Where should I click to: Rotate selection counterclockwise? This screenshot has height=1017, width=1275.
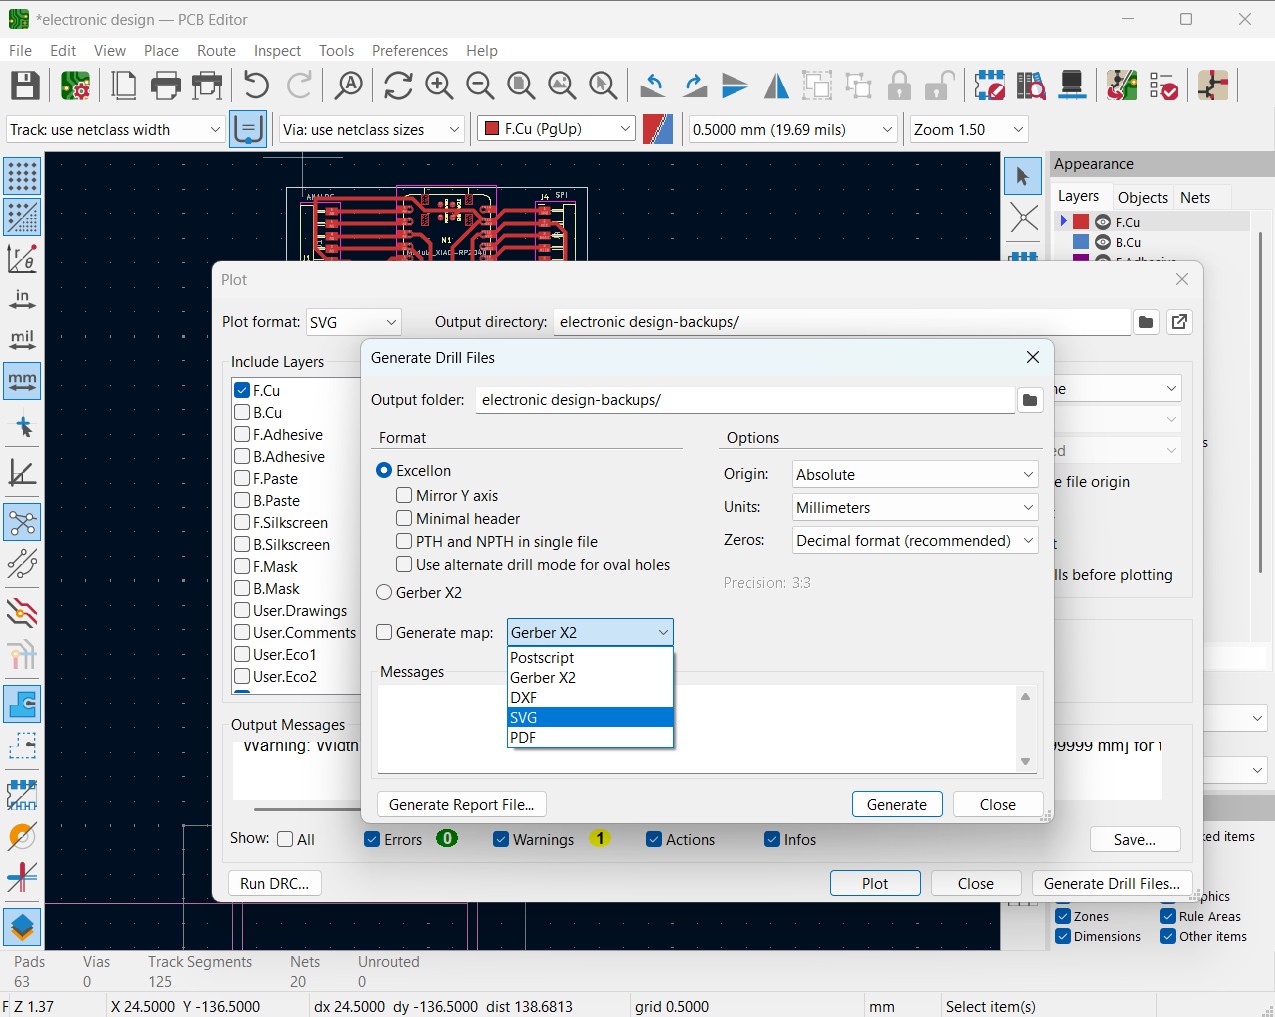(653, 86)
